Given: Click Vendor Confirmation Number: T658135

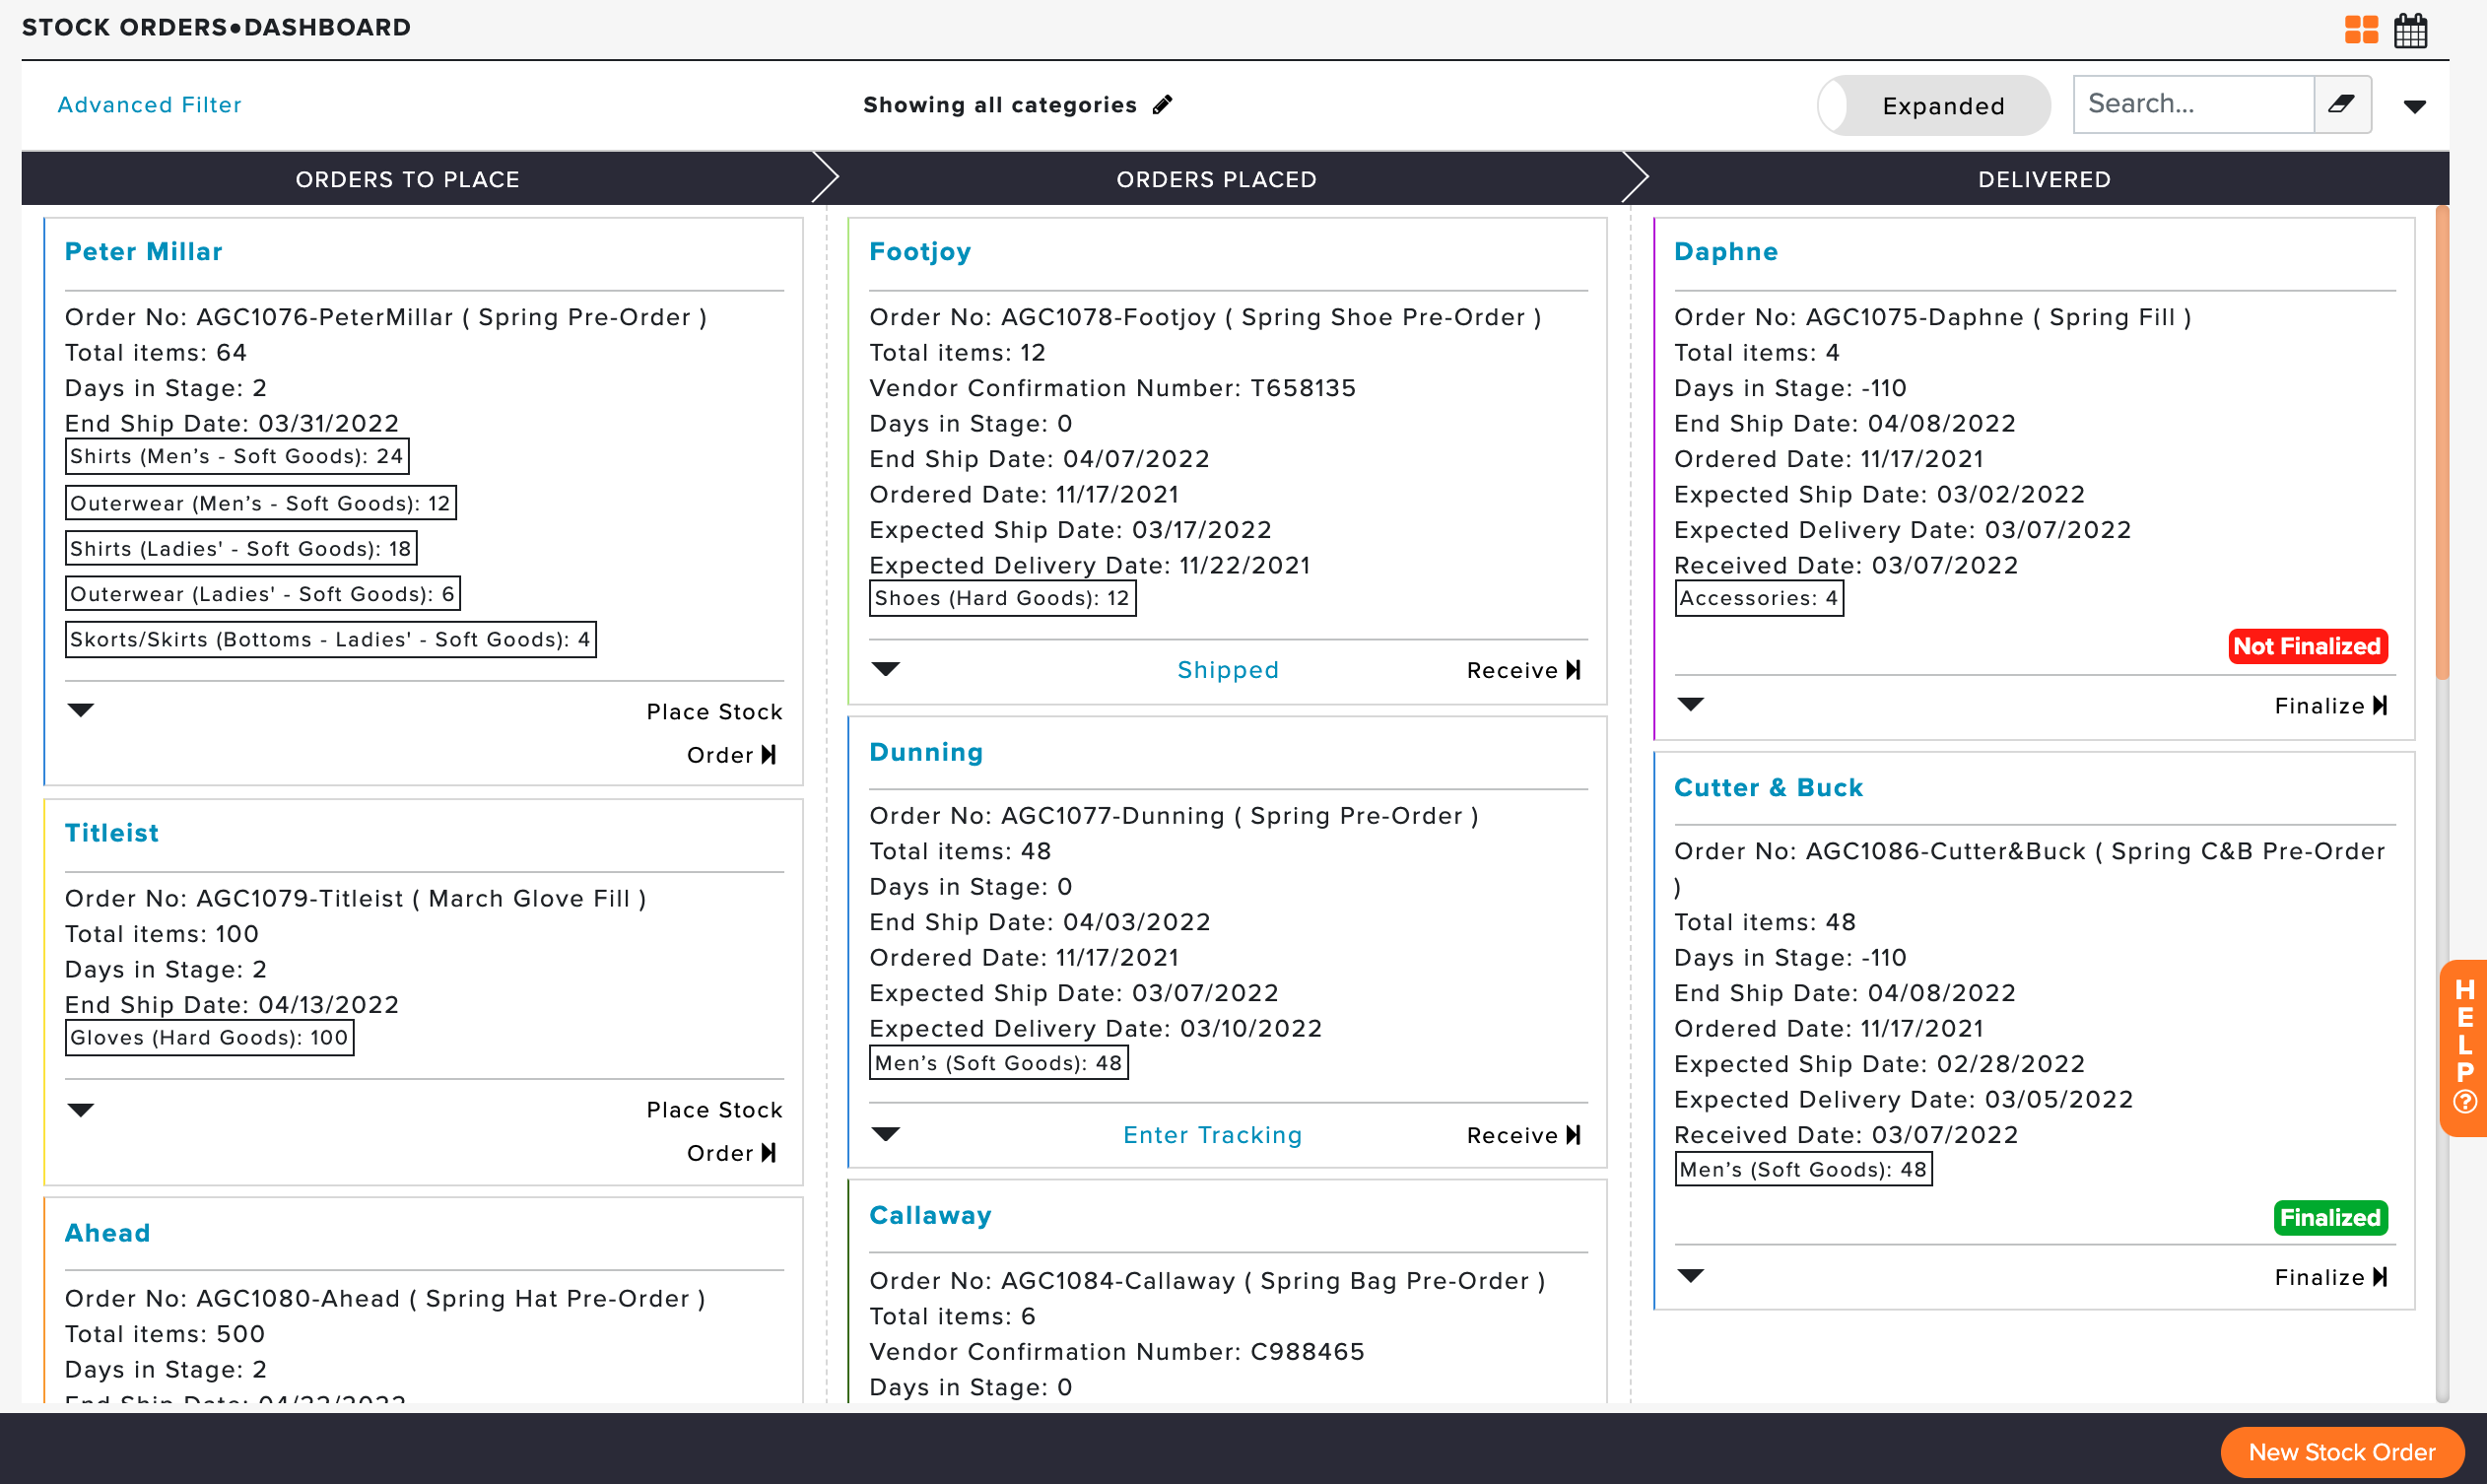Looking at the screenshot, I should pyautogui.click(x=1113, y=388).
